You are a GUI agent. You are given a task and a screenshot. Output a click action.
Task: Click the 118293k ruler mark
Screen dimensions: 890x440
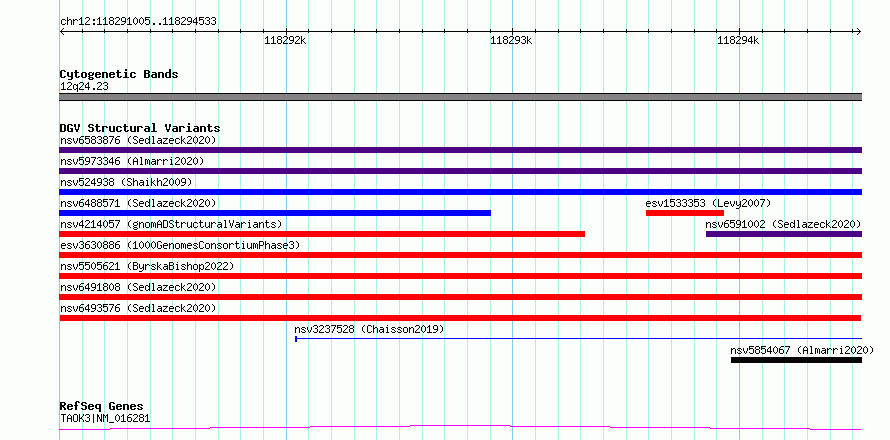(511, 41)
